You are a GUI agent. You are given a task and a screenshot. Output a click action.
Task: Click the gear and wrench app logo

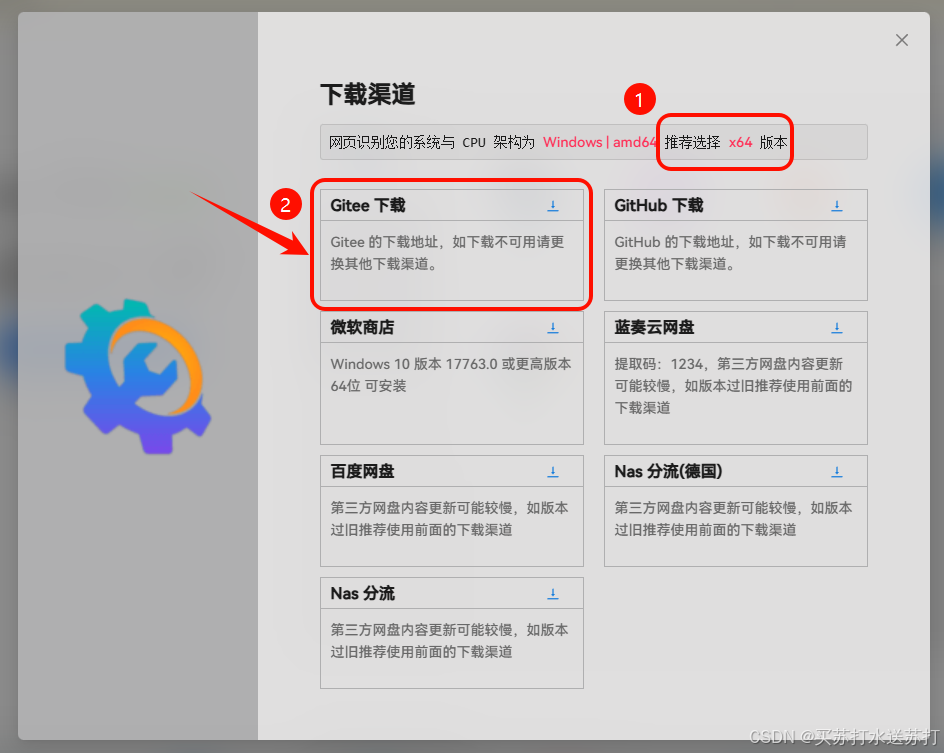click(138, 376)
